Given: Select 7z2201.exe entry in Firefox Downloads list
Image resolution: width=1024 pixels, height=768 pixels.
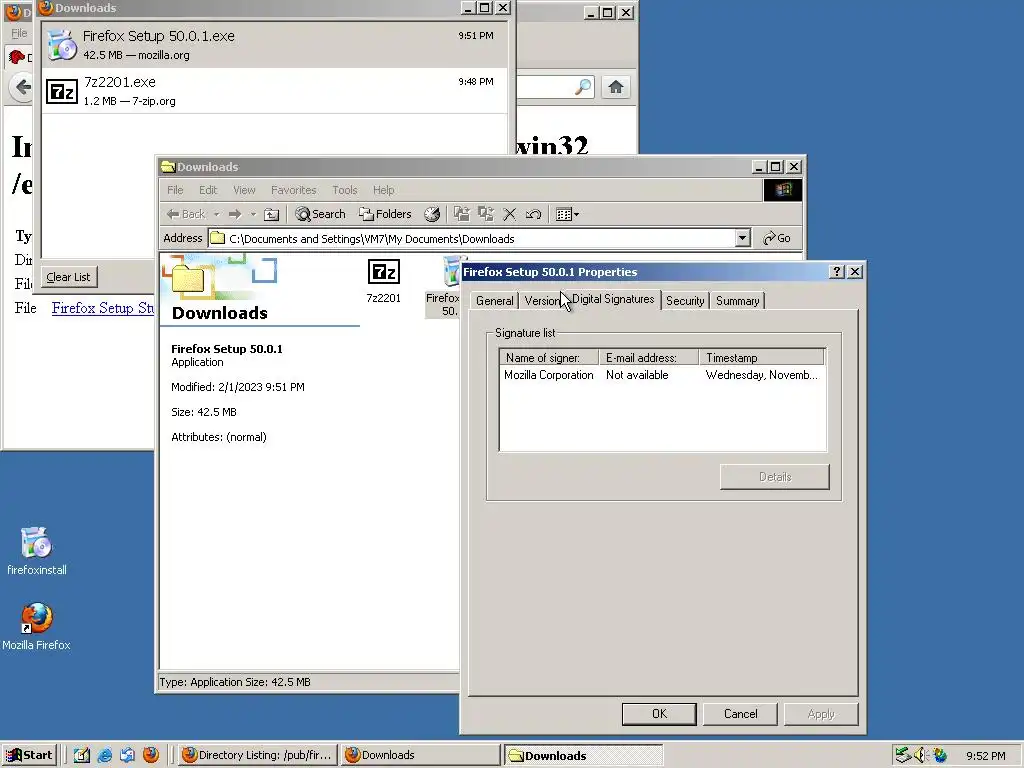Looking at the screenshot, I should (x=274, y=91).
